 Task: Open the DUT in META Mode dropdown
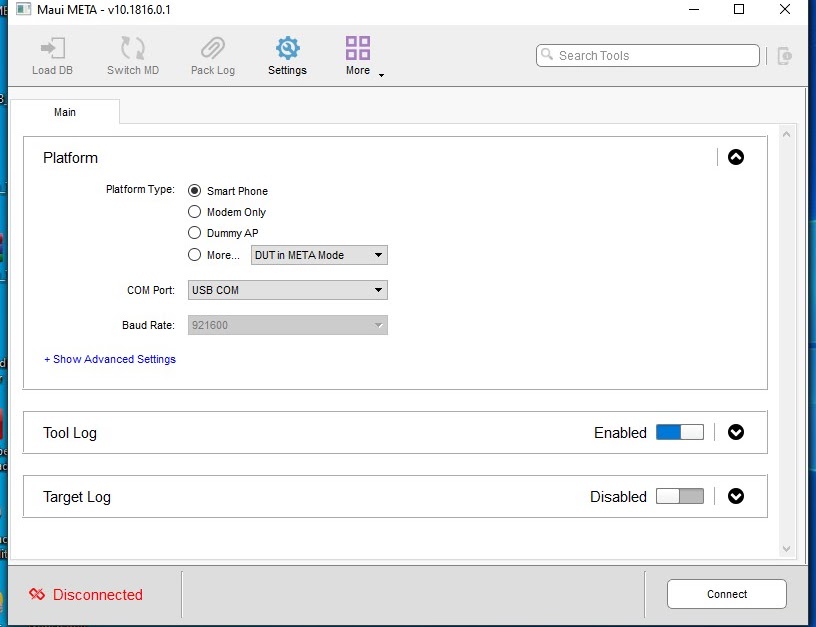click(319, 255)
